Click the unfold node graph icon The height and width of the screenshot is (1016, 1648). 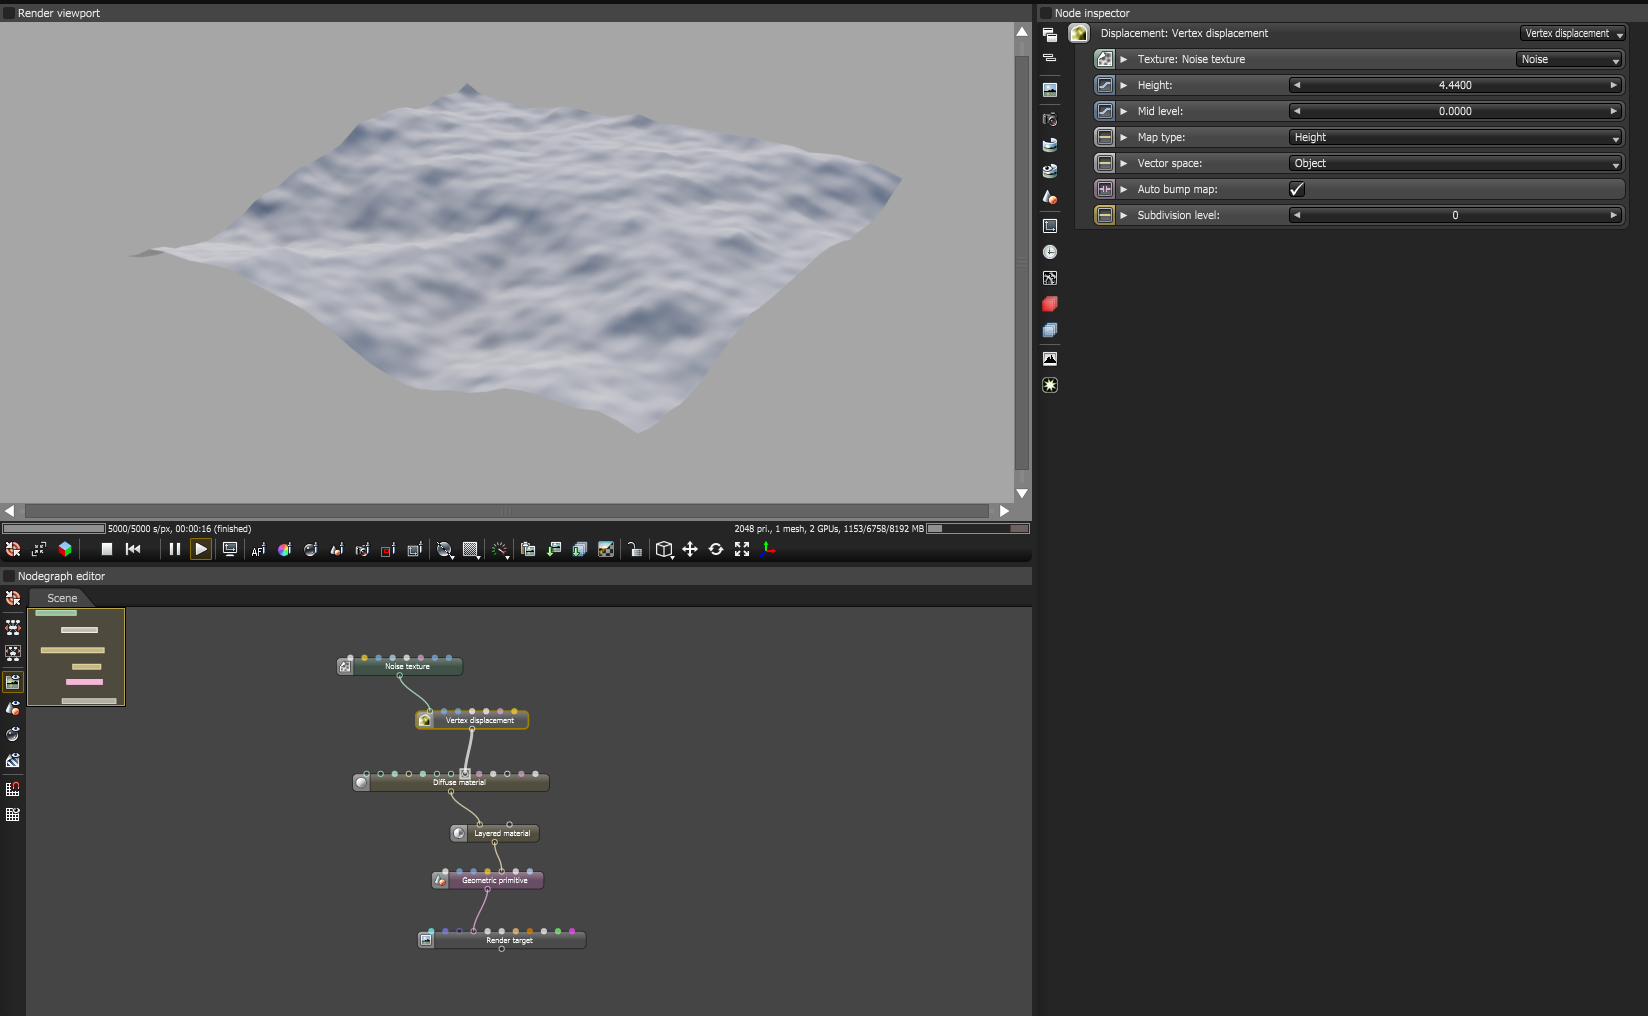(x=13, y=628)
